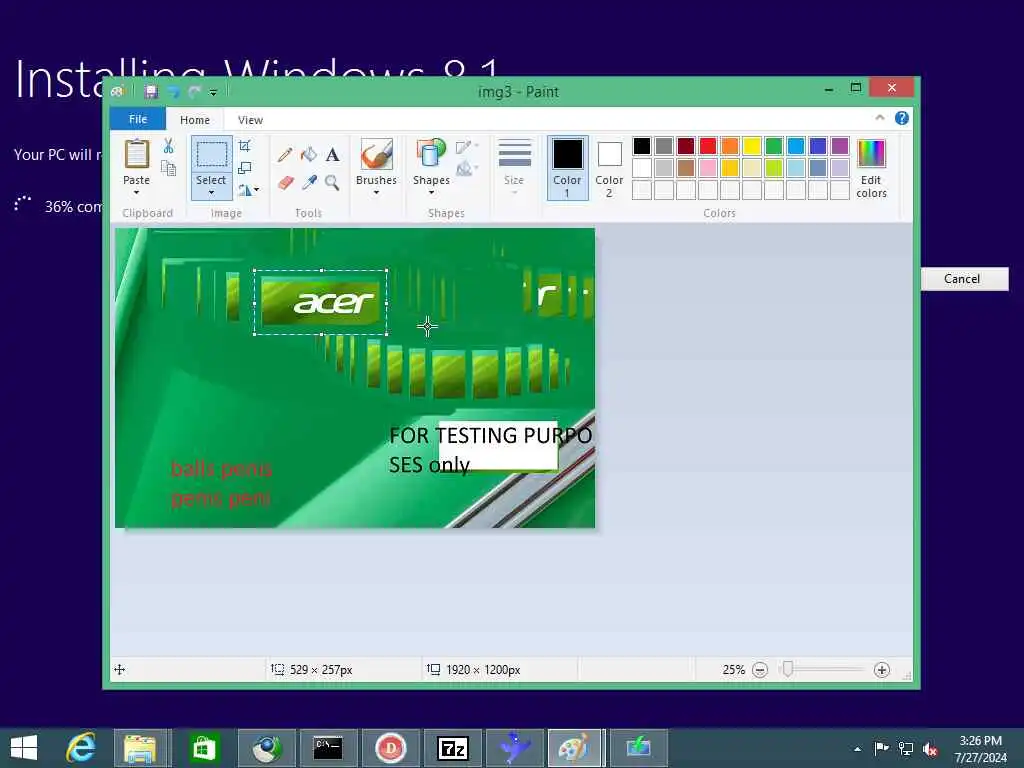Open Customize Quick Access Toolbar dropdown
1024x768 pixels.
point(213,92)
